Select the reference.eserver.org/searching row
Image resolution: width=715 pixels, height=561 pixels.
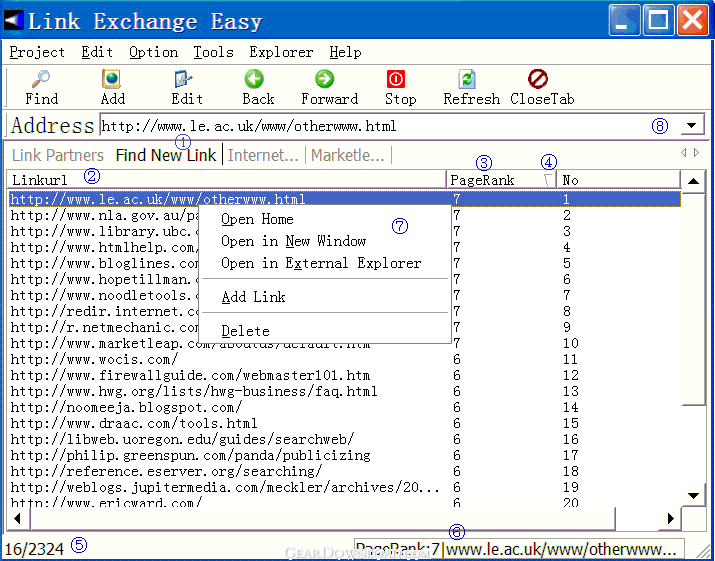point(345,471)
